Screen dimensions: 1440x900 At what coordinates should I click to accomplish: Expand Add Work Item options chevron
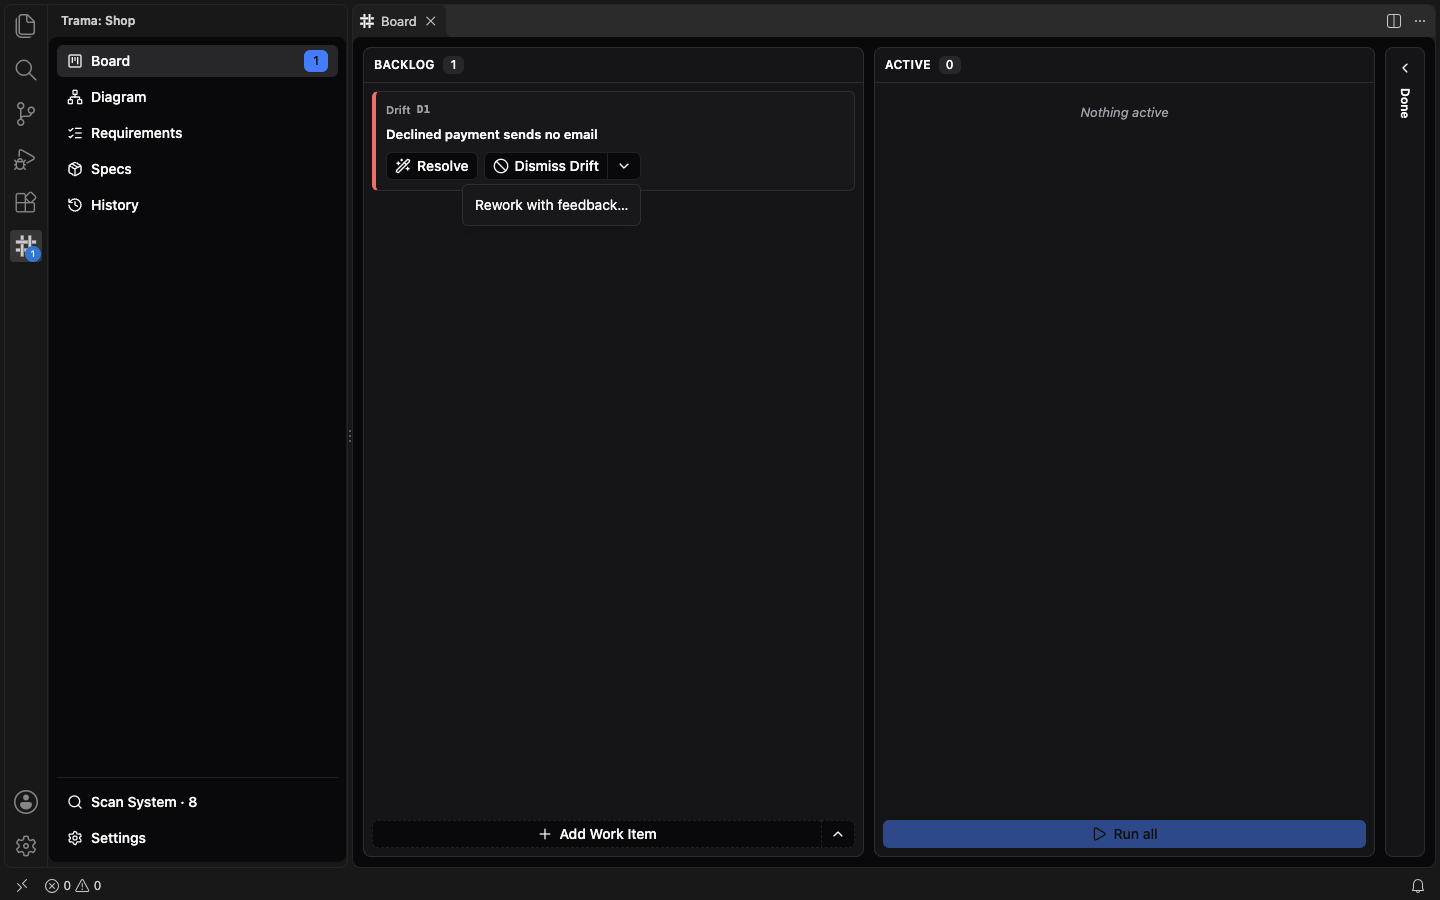tap(838, 834)
